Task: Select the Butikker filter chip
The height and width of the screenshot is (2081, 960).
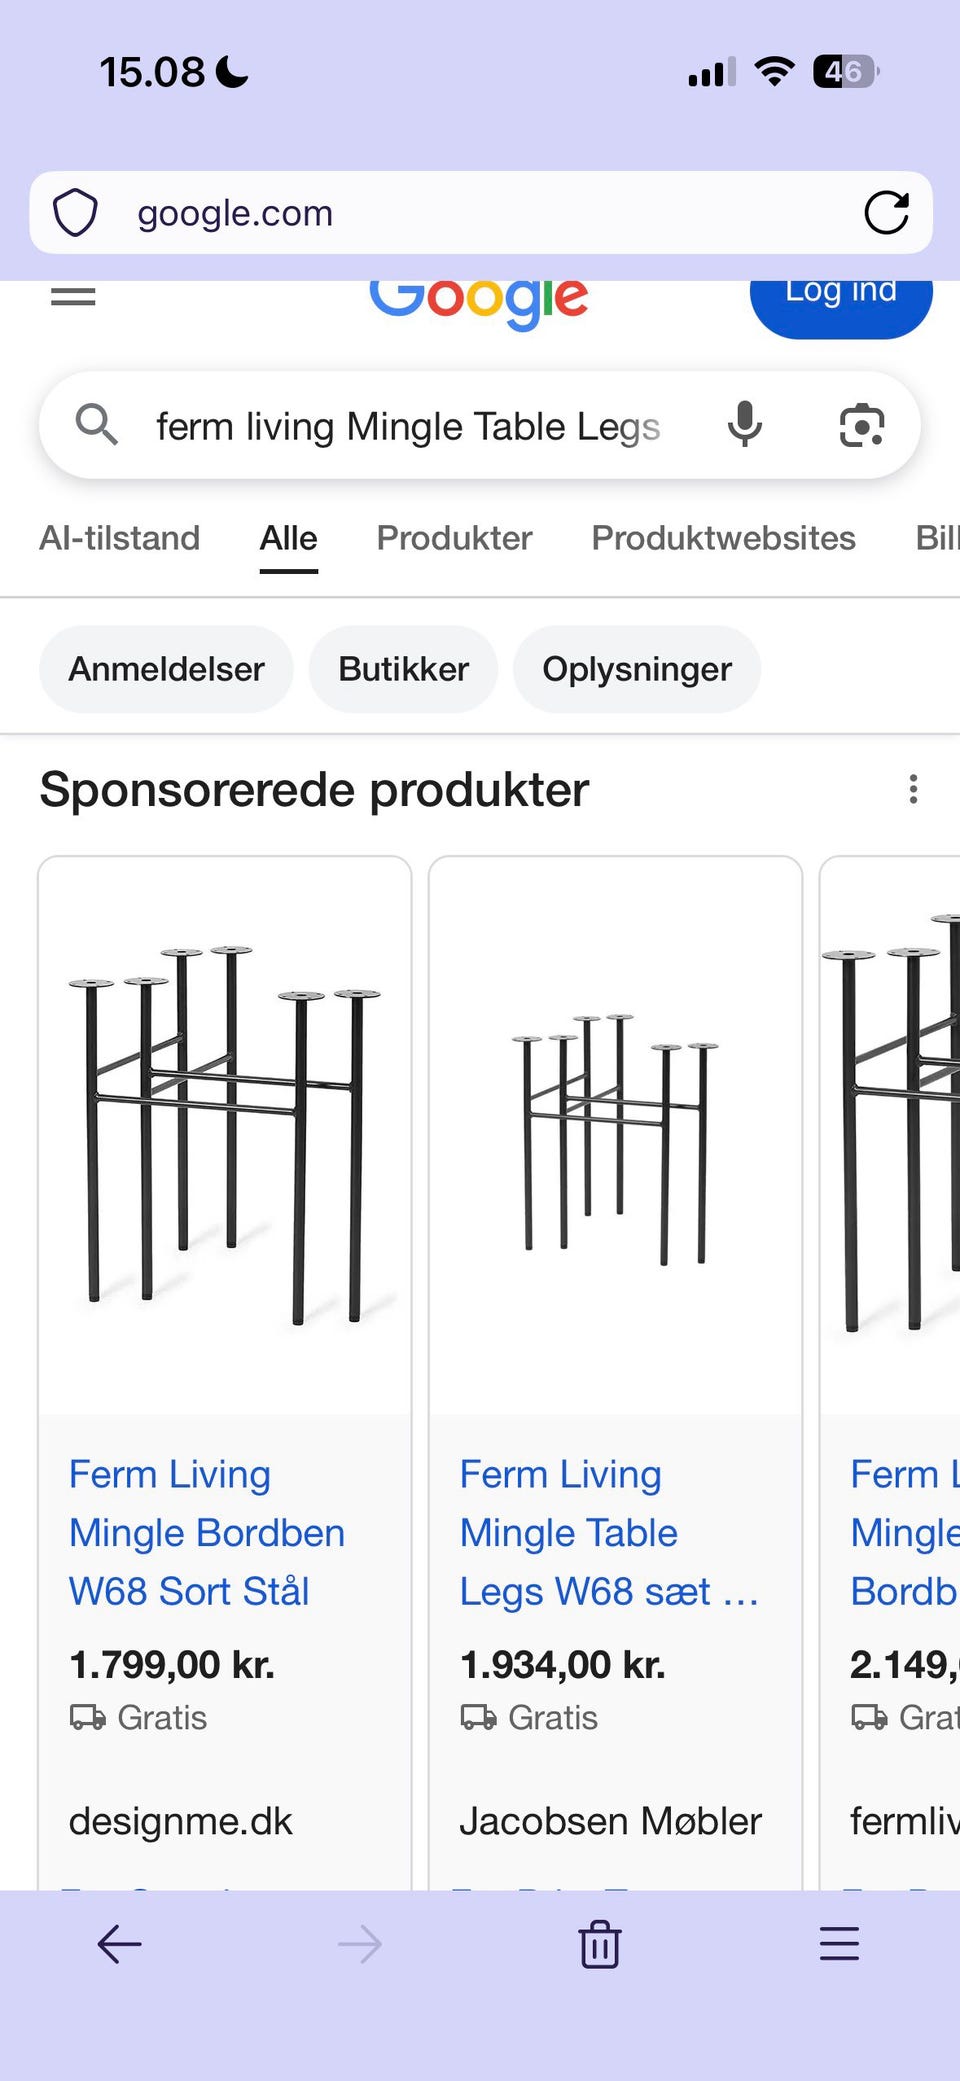Action: click(403, 669)
